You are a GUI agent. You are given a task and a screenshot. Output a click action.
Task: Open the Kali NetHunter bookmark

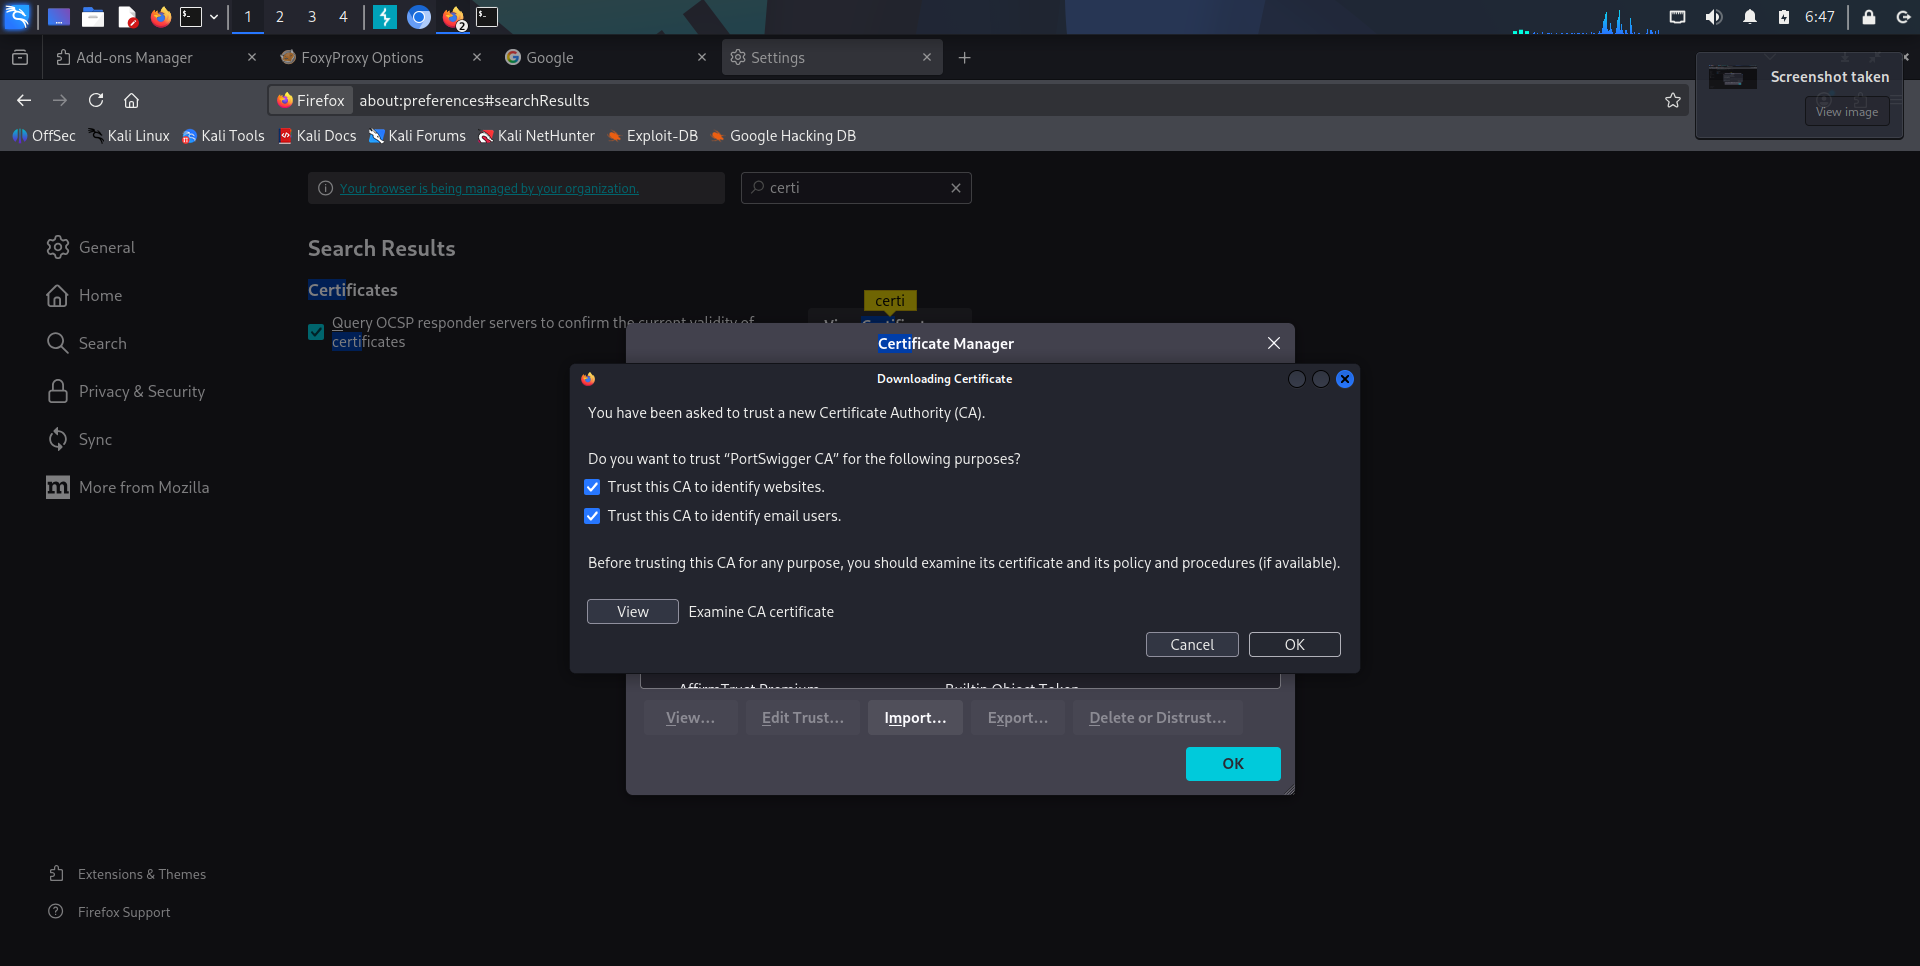click(536, 136)
